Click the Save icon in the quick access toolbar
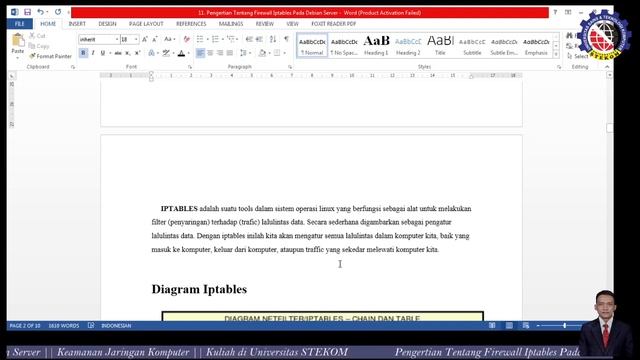 pos(27,12)
